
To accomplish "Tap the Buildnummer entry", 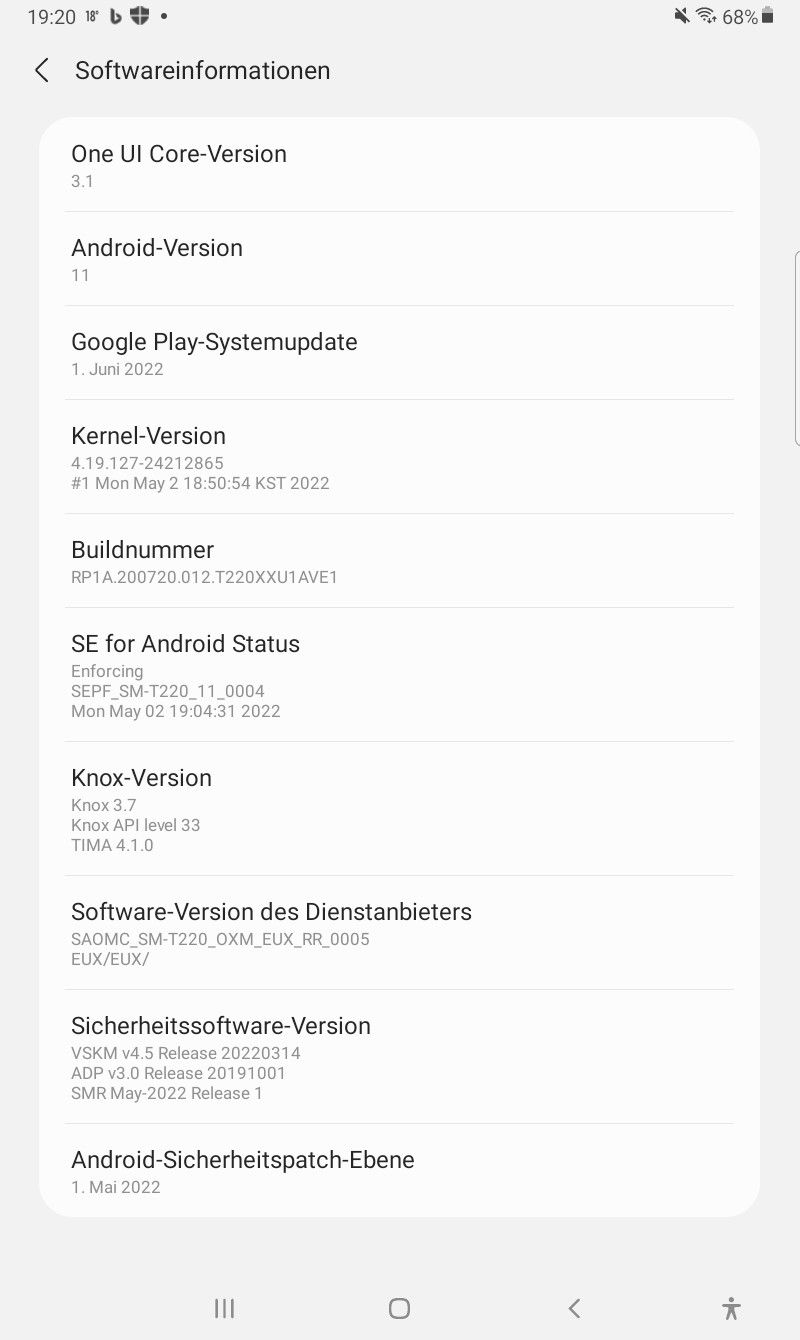I will (400, 561).
